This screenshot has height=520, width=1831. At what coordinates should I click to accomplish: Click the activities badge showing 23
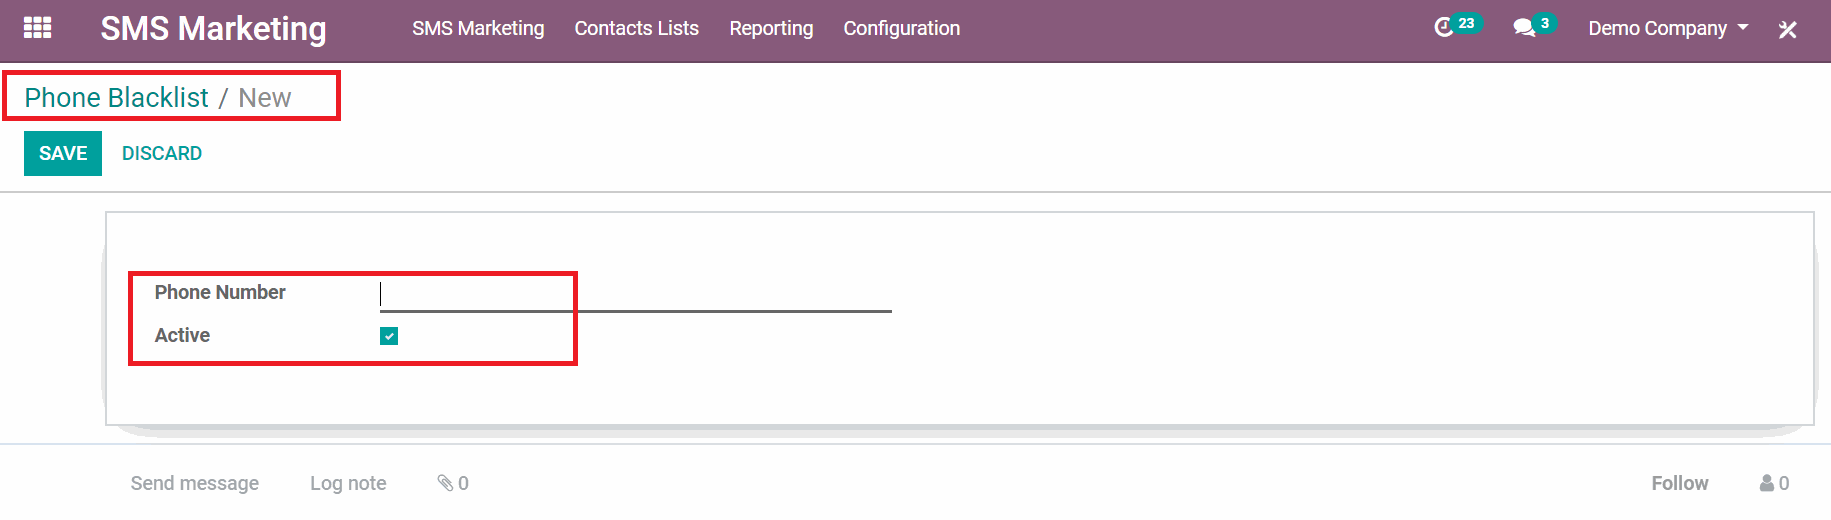1466,22
